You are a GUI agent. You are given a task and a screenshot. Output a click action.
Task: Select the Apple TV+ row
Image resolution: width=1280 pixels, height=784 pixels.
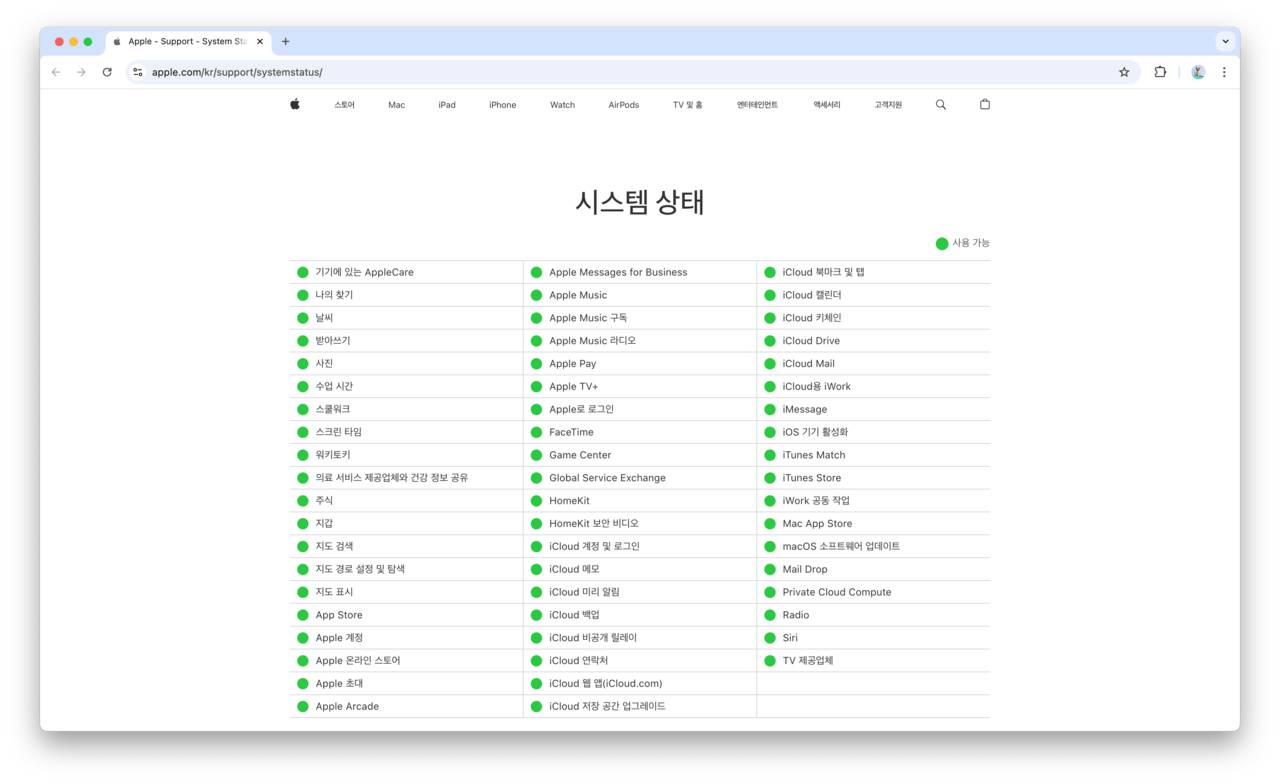(640, 386)
